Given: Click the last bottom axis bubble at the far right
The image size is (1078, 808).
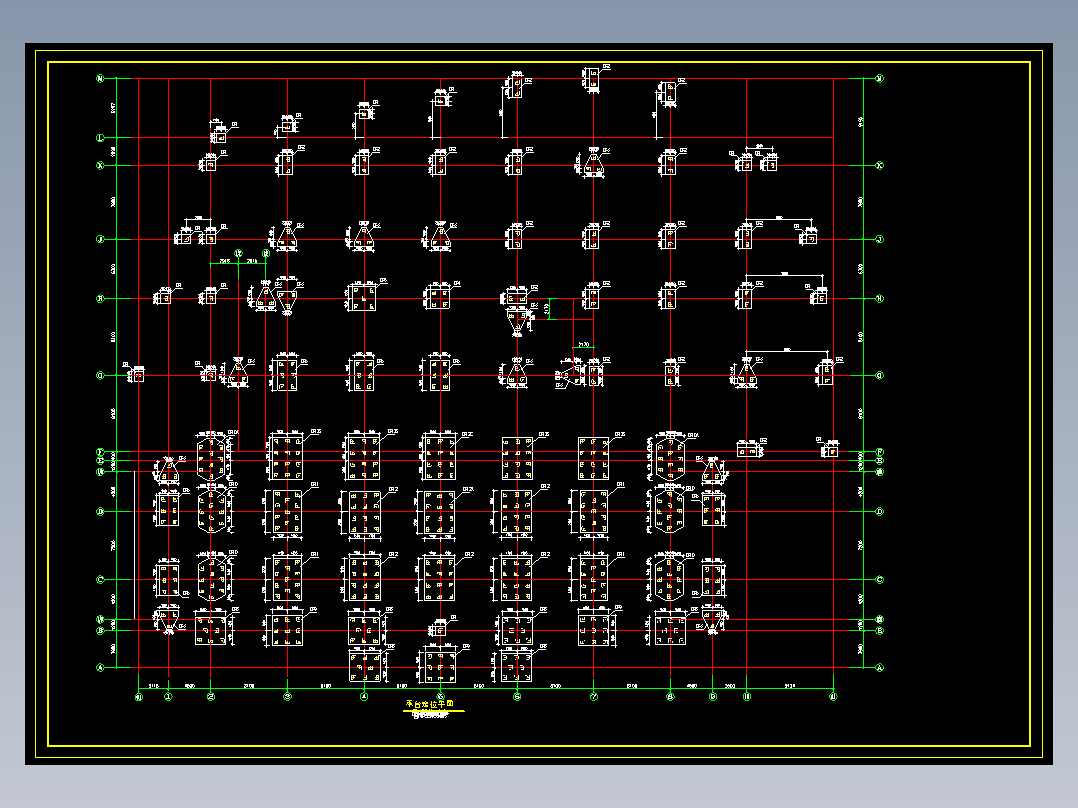Looking at the screenshot, I should pyautogui.click(x=833, y=697).
